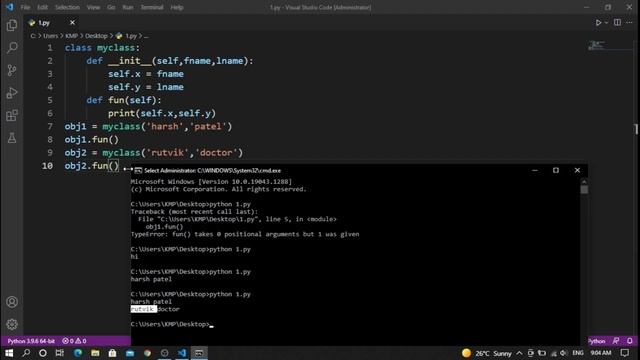Expand run options dropdown next to play
This screenshot has height=360, width=640.
click(606, 23)
